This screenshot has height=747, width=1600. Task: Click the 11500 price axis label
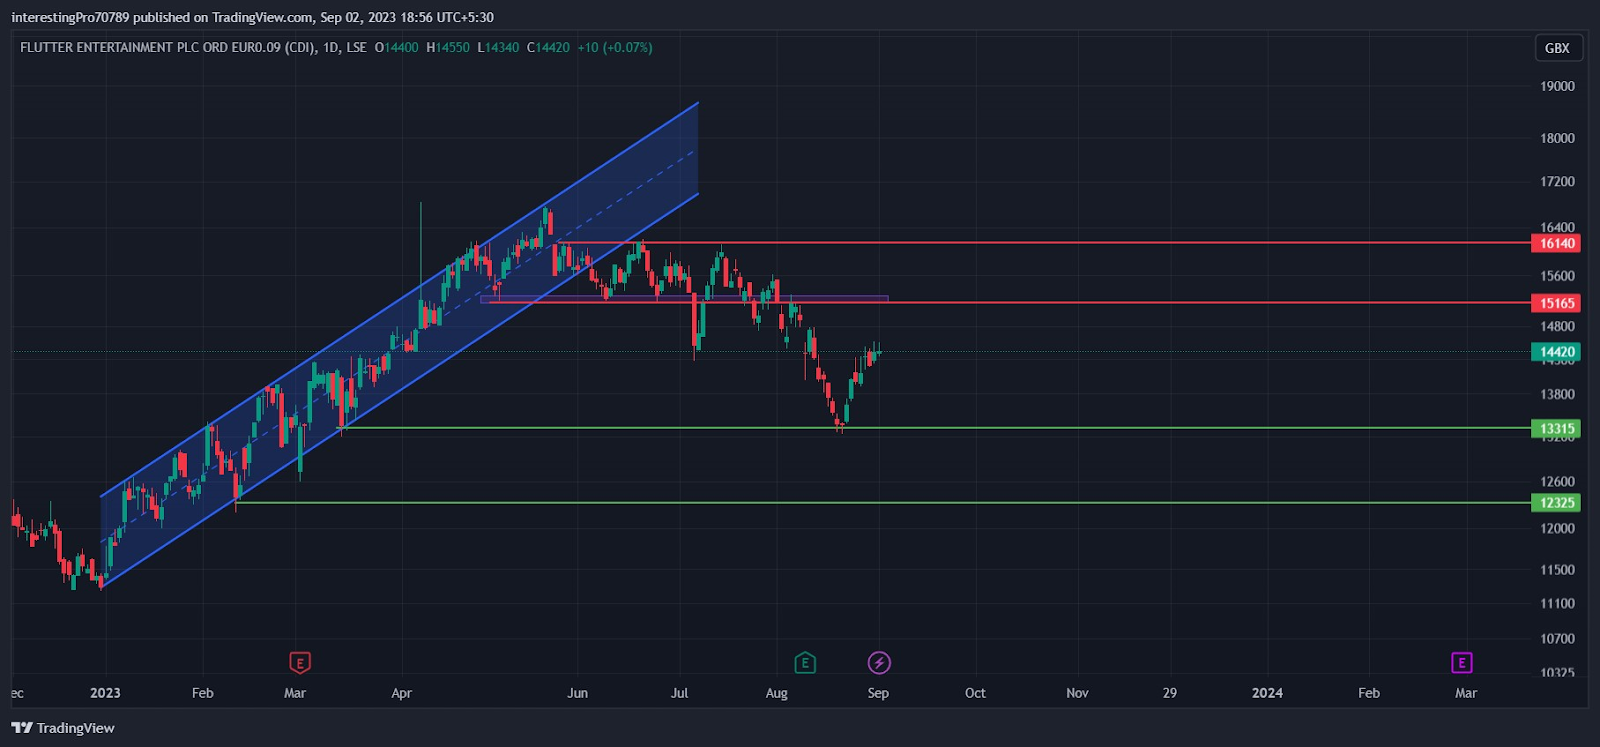tap(1557, 570)
